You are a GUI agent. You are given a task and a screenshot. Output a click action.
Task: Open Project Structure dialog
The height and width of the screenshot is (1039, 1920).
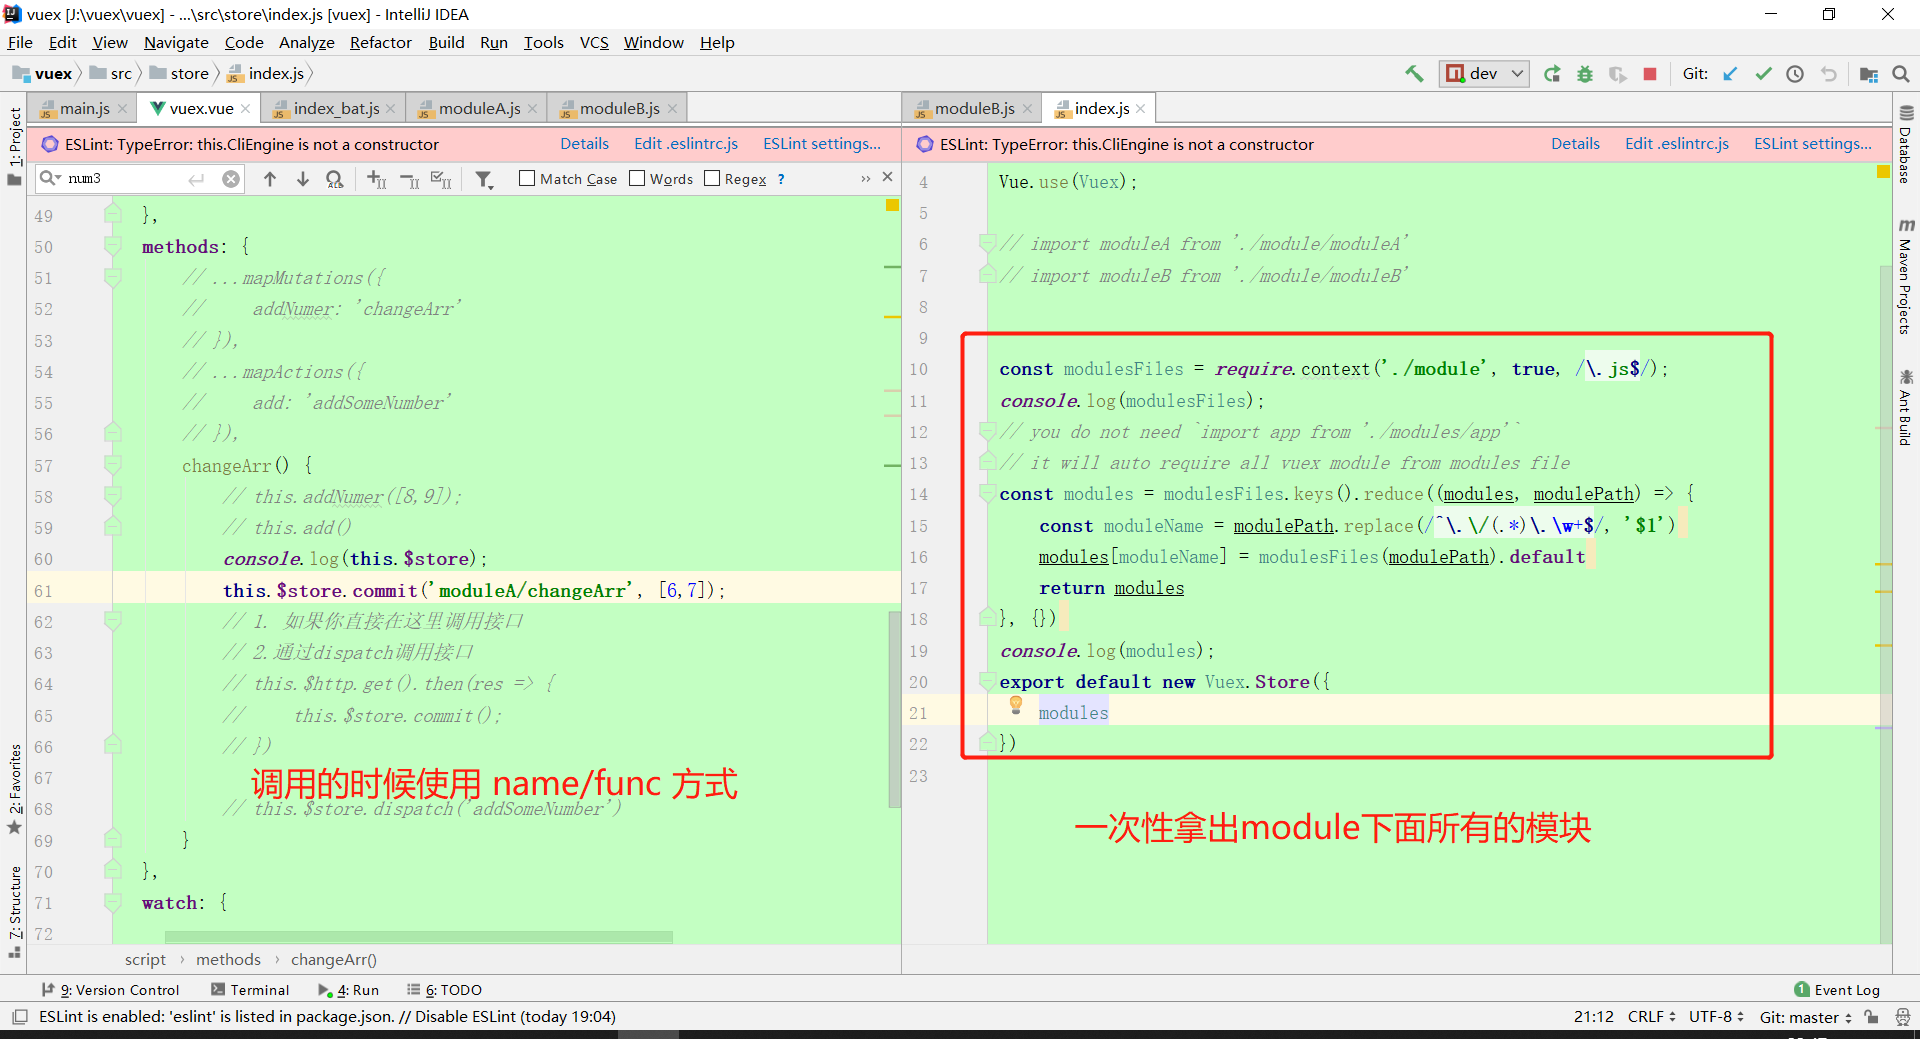tap(1868, 74)
